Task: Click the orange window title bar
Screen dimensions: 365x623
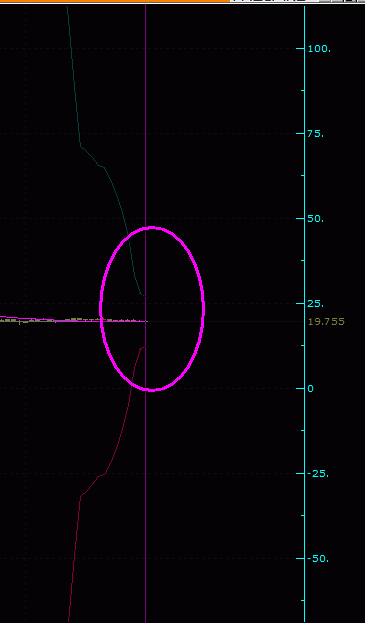Action: 115,1
